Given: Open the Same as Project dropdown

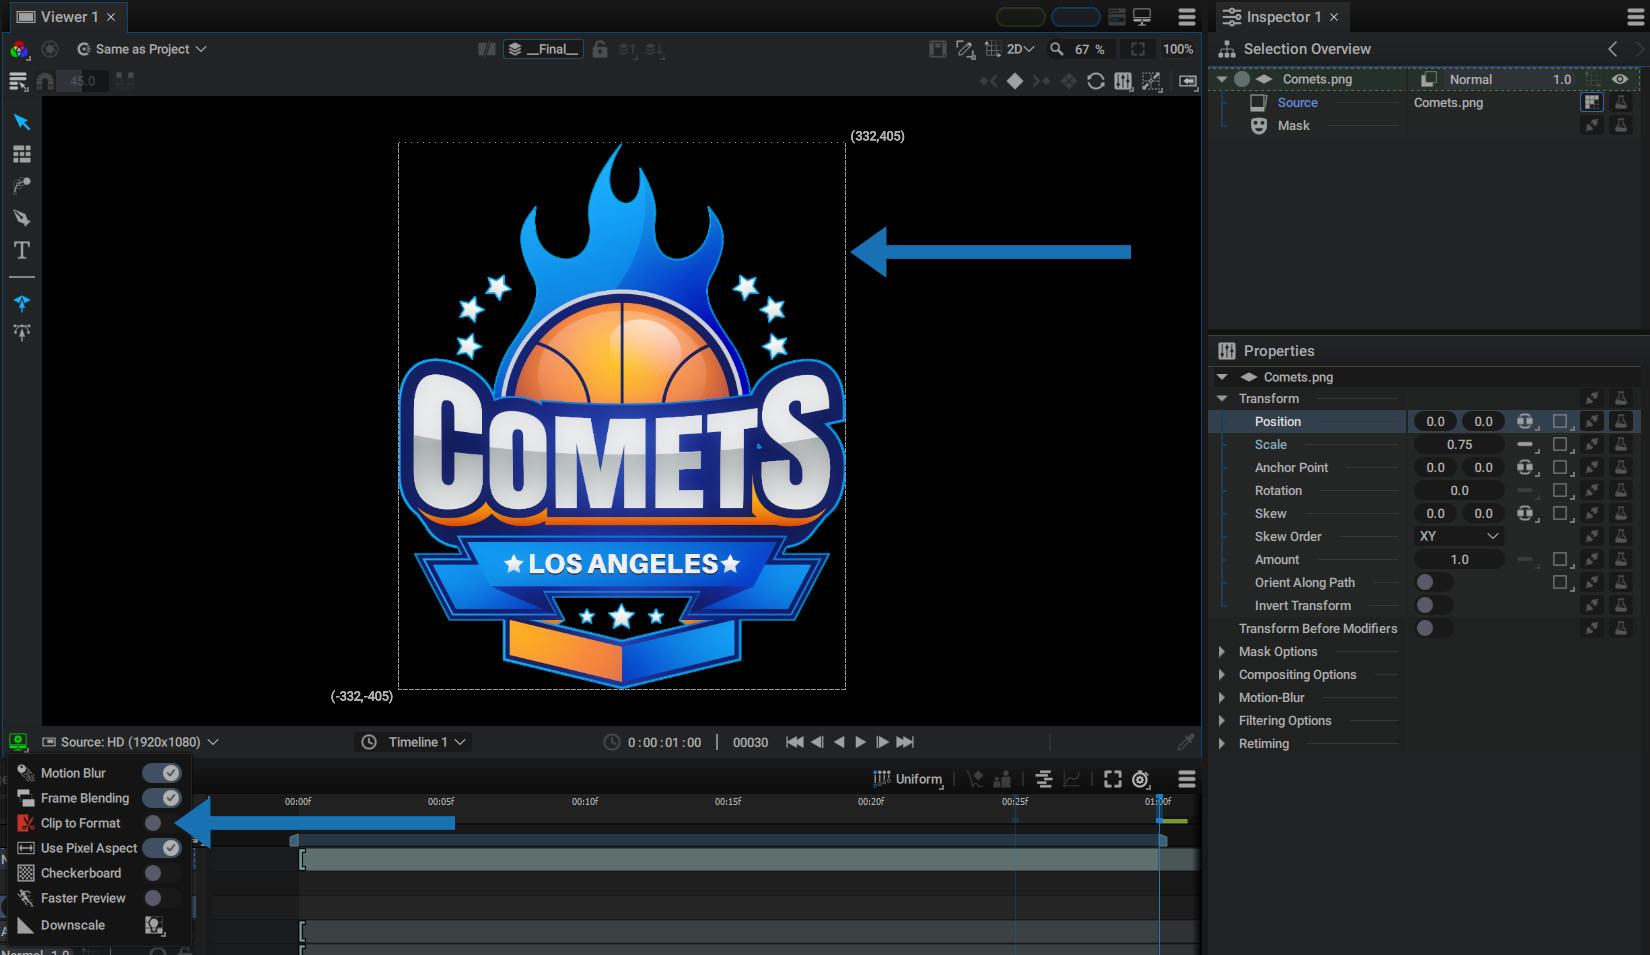Looking at the screenshot, I should (142, 49).
